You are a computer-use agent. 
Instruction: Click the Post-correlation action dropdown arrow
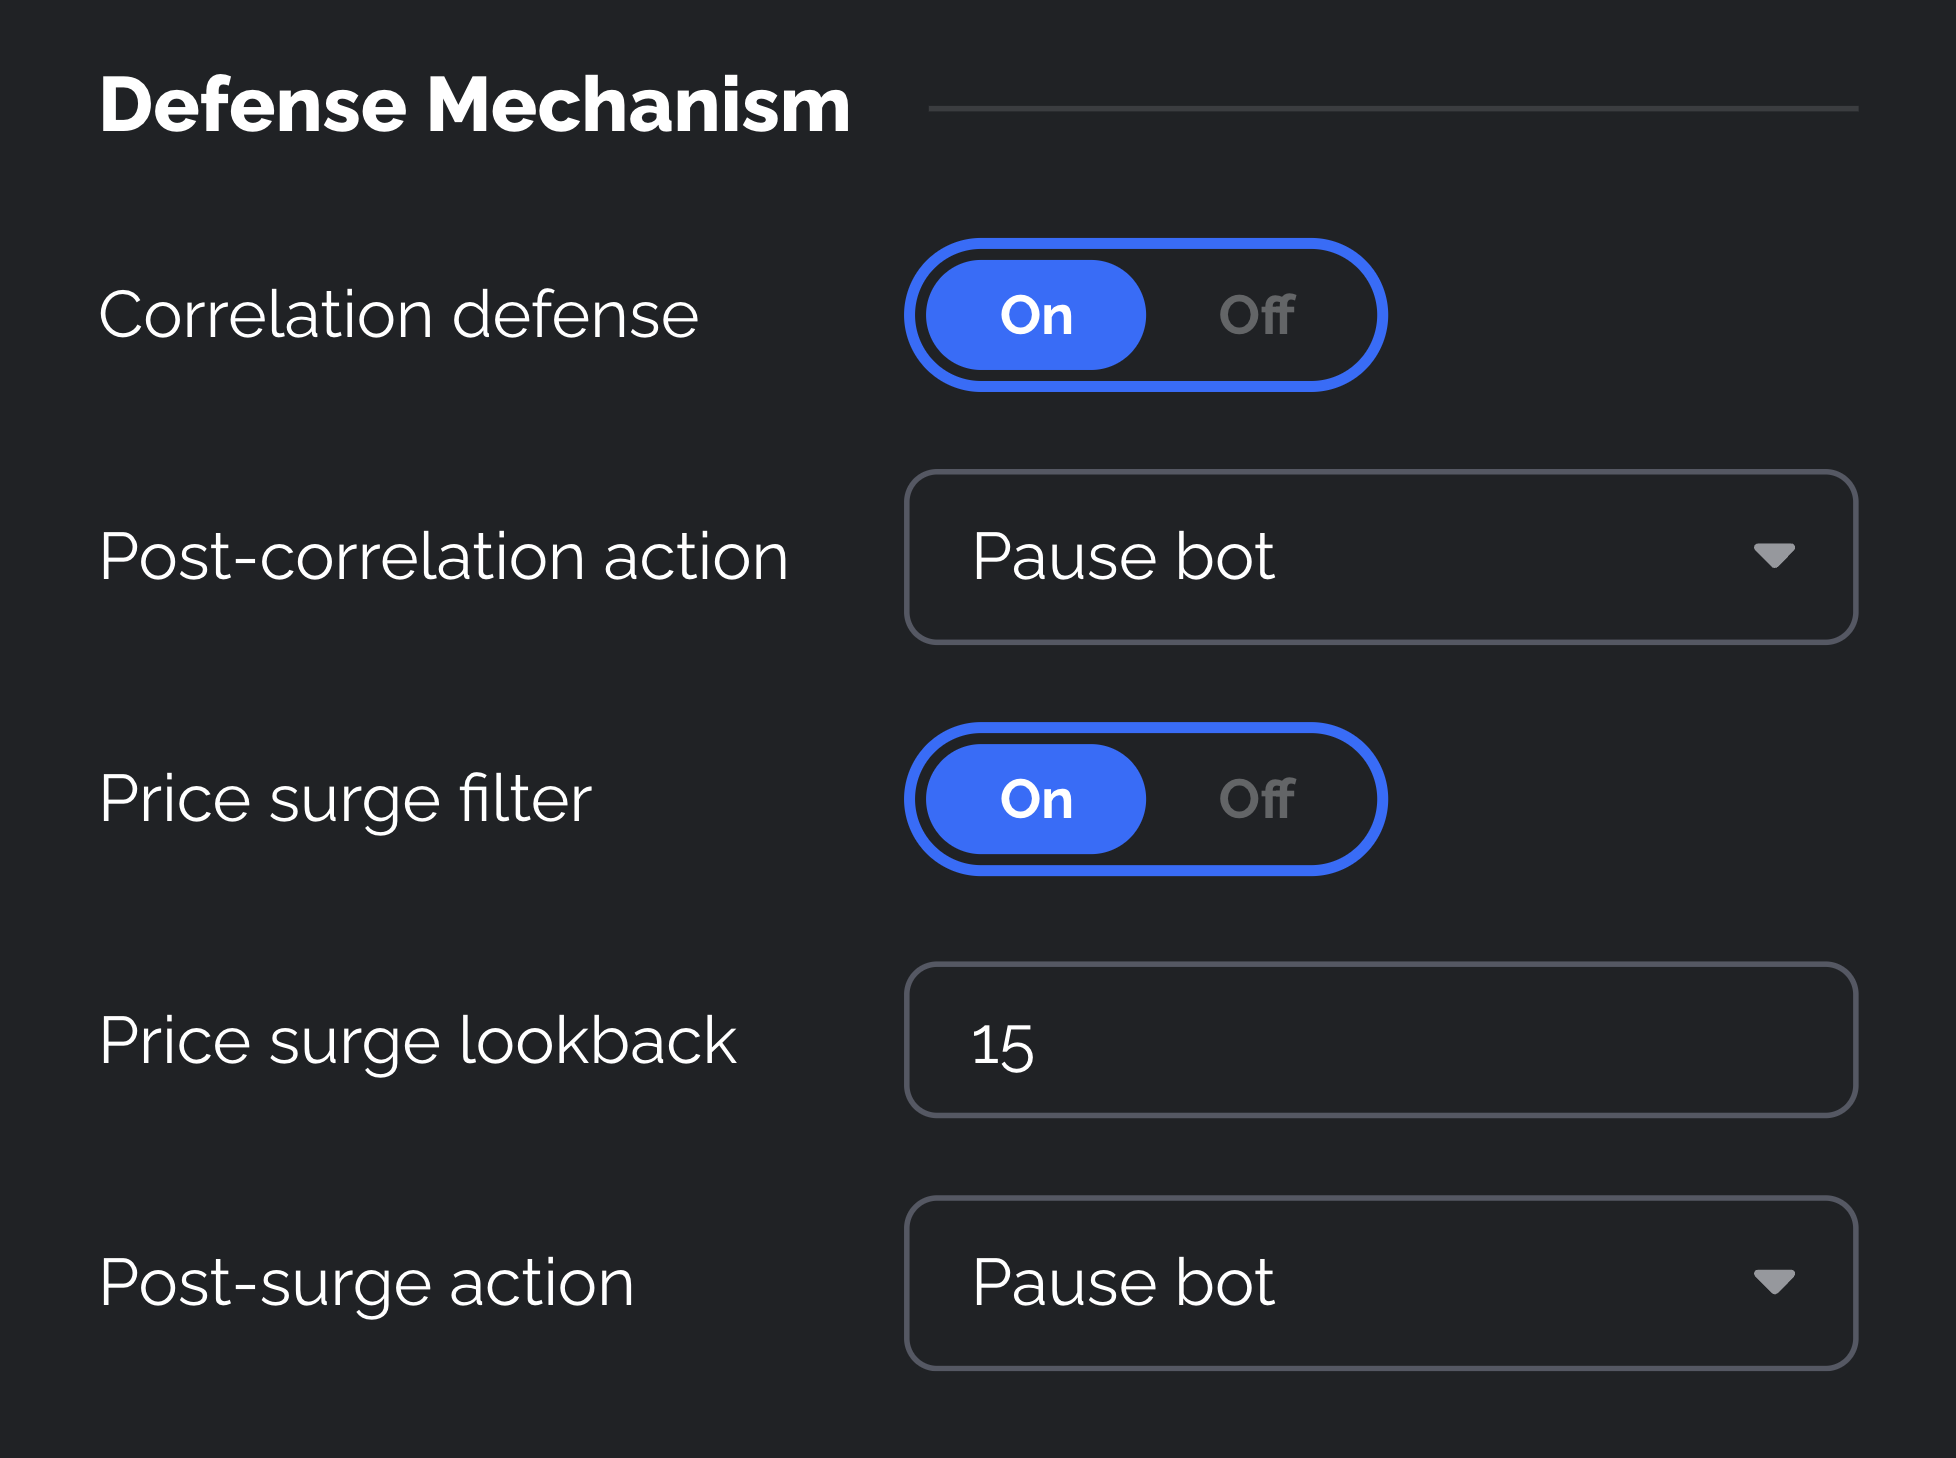click(x=1774, y=556)
